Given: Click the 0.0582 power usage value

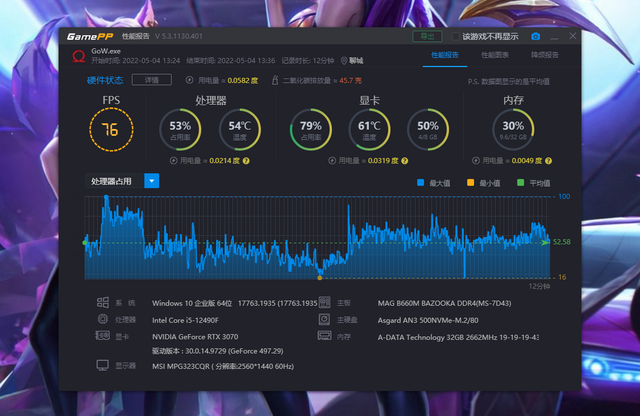Looking at the screenshot, I should [x=243, y=80].
